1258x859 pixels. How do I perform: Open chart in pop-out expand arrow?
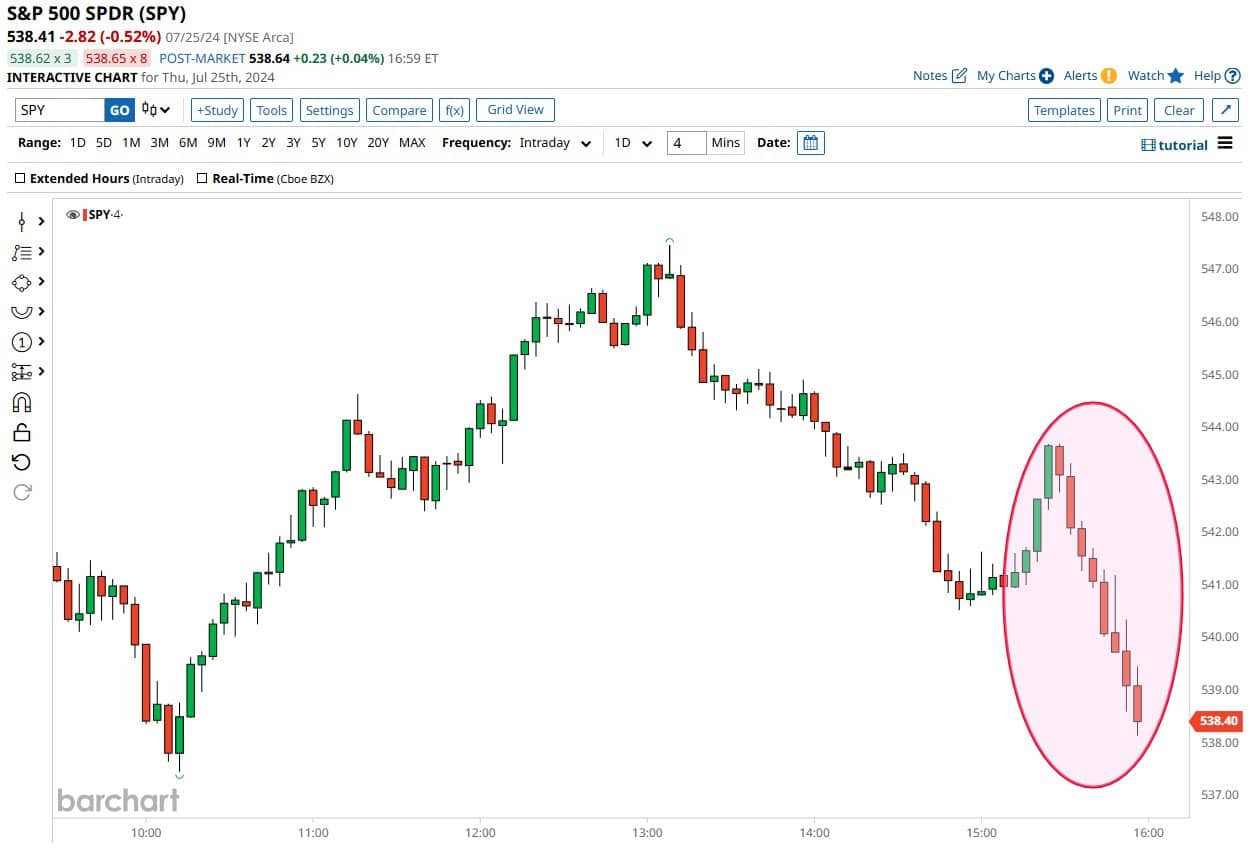coord(1226,111)
